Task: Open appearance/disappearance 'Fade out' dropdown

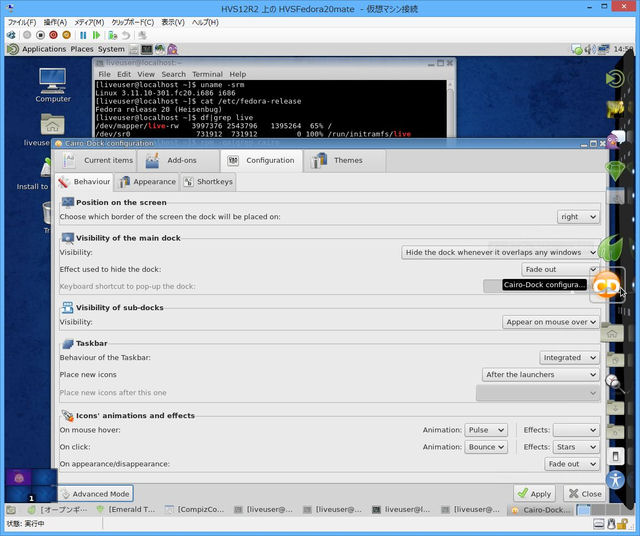Action: click(x=572, y=464)
